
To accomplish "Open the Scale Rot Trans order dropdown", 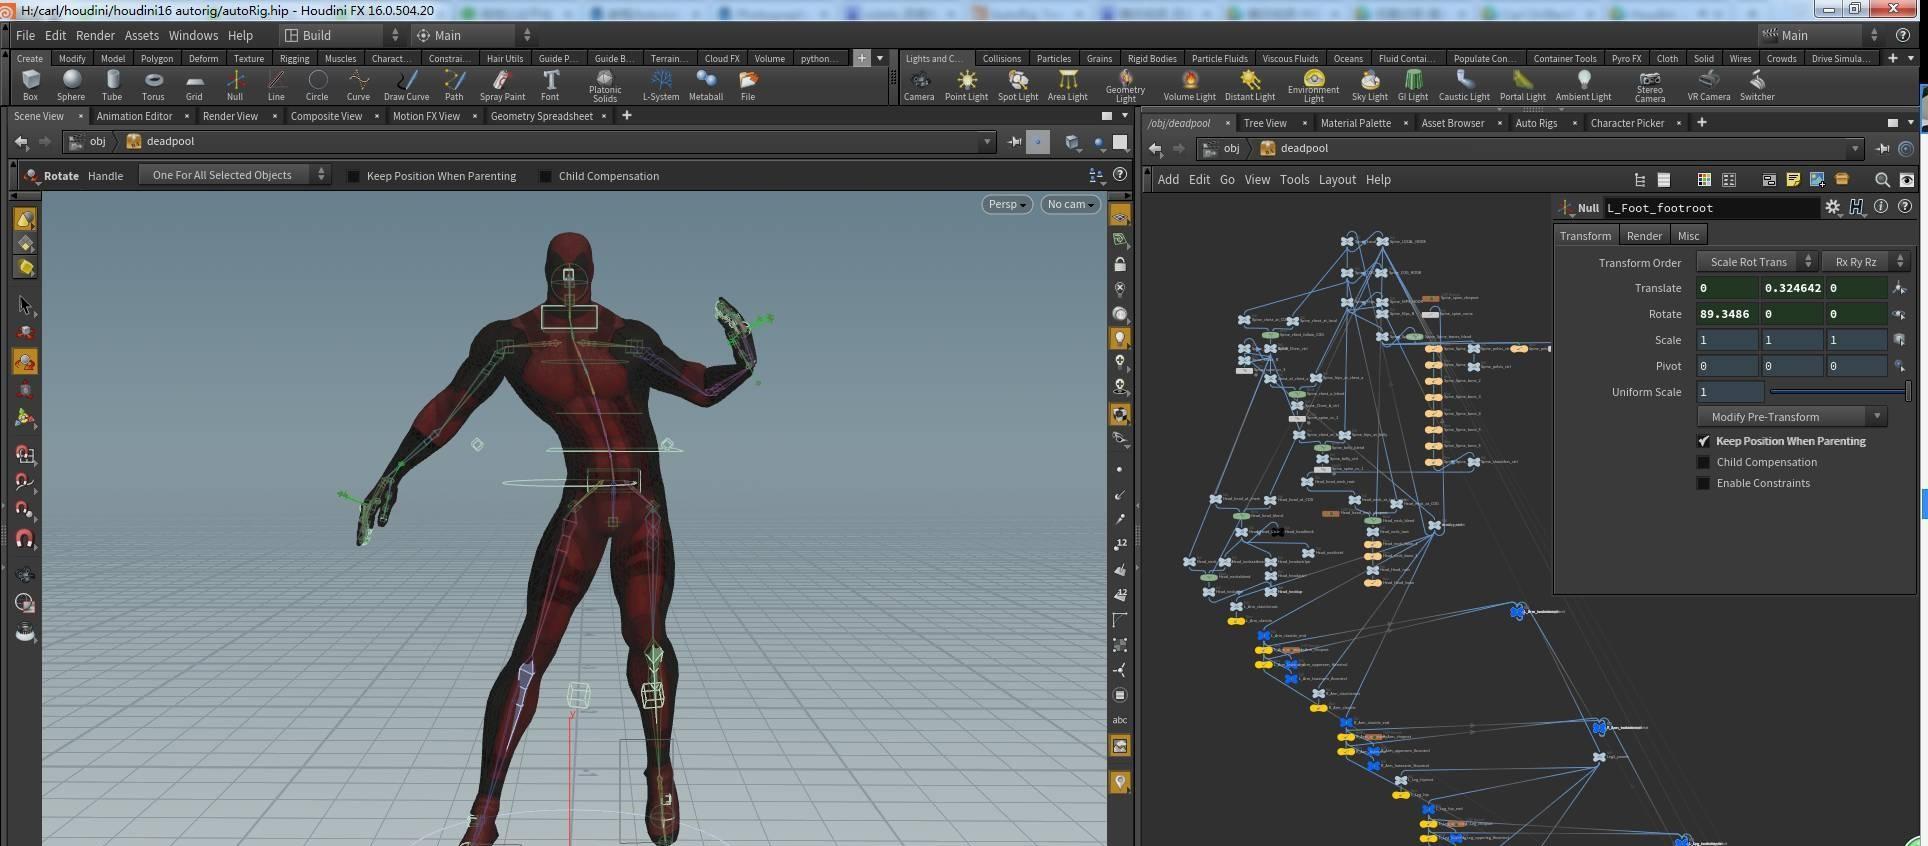I will (1756, 262).
